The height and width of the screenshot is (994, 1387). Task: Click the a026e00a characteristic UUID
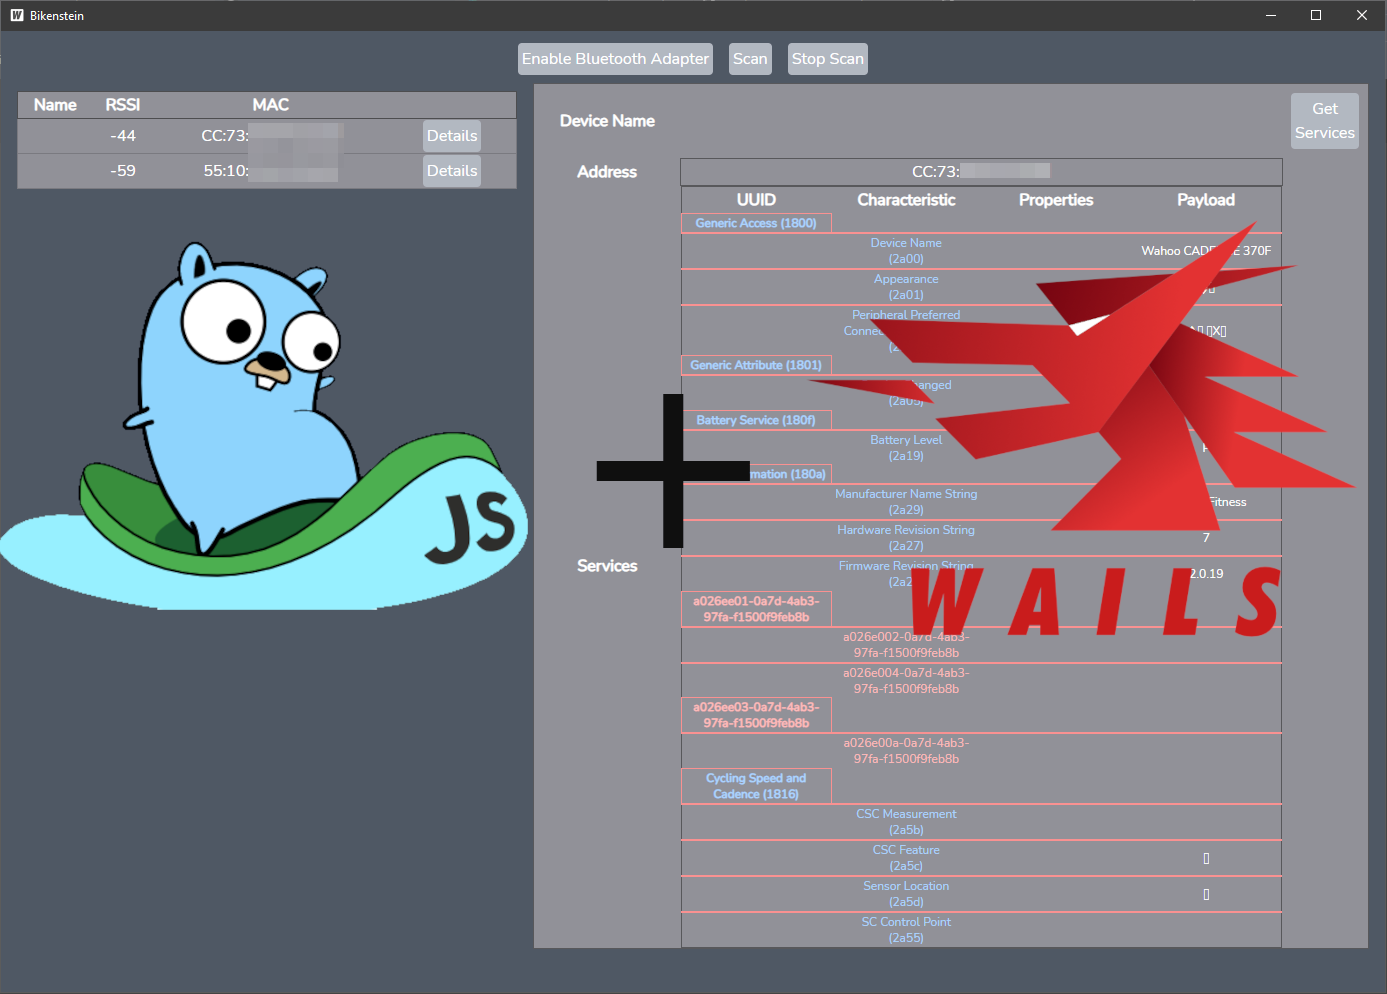[x=906, y=751]
